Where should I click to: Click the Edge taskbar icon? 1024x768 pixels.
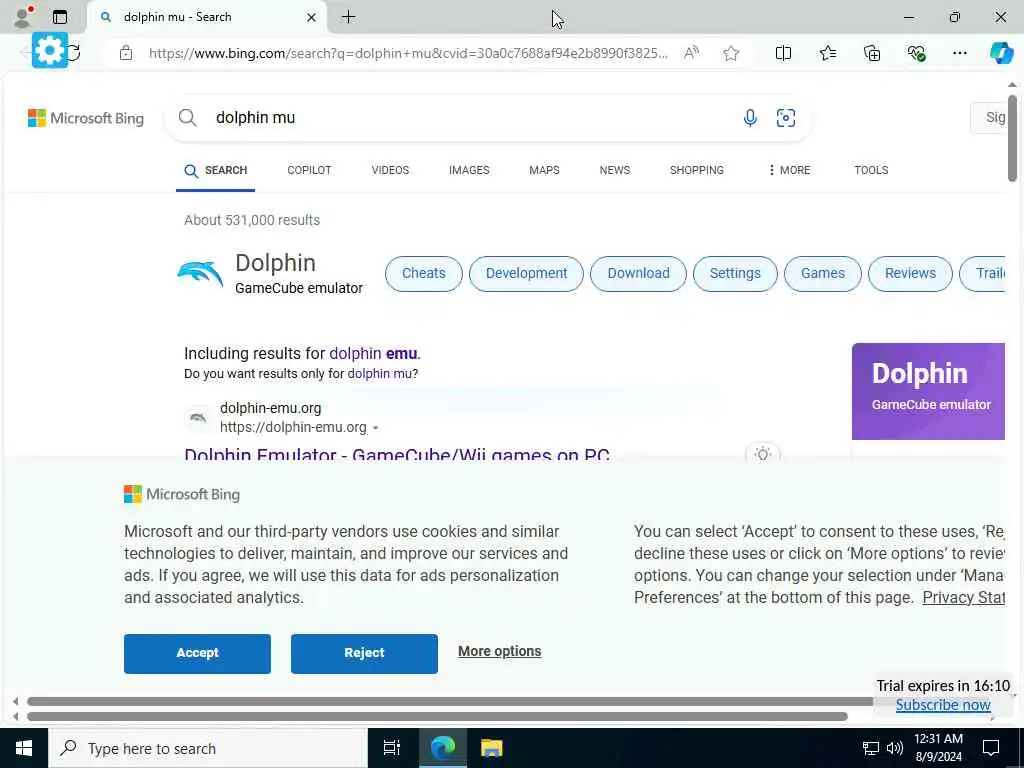tap(442, 748)
